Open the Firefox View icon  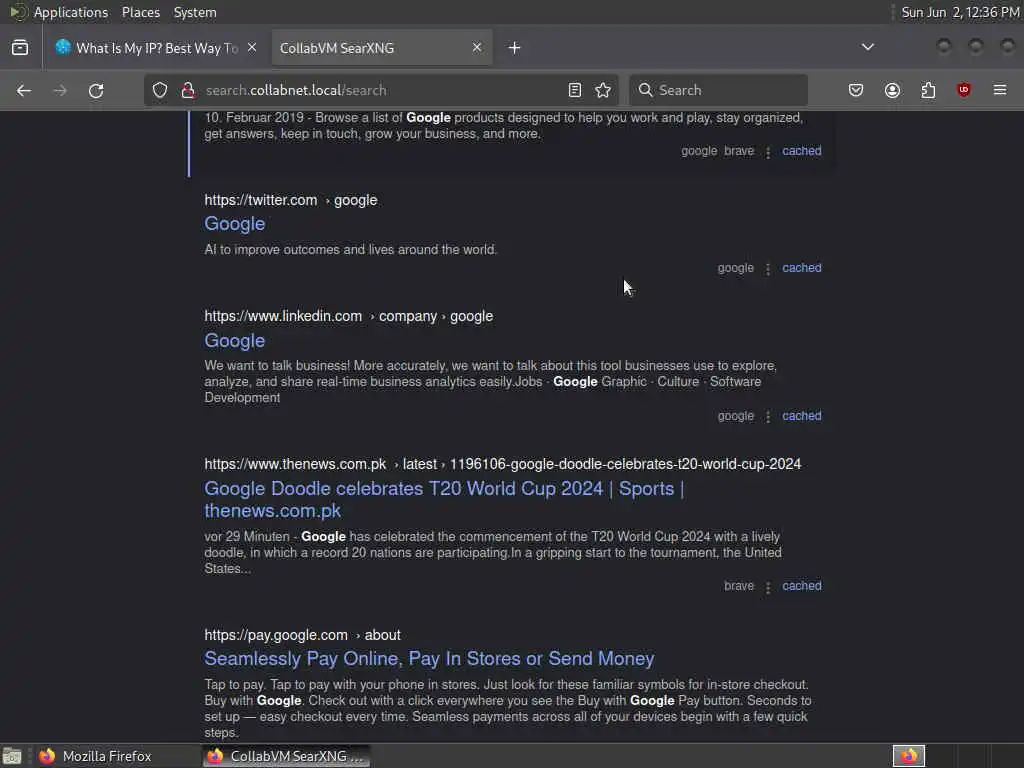(x=20, y=48)
